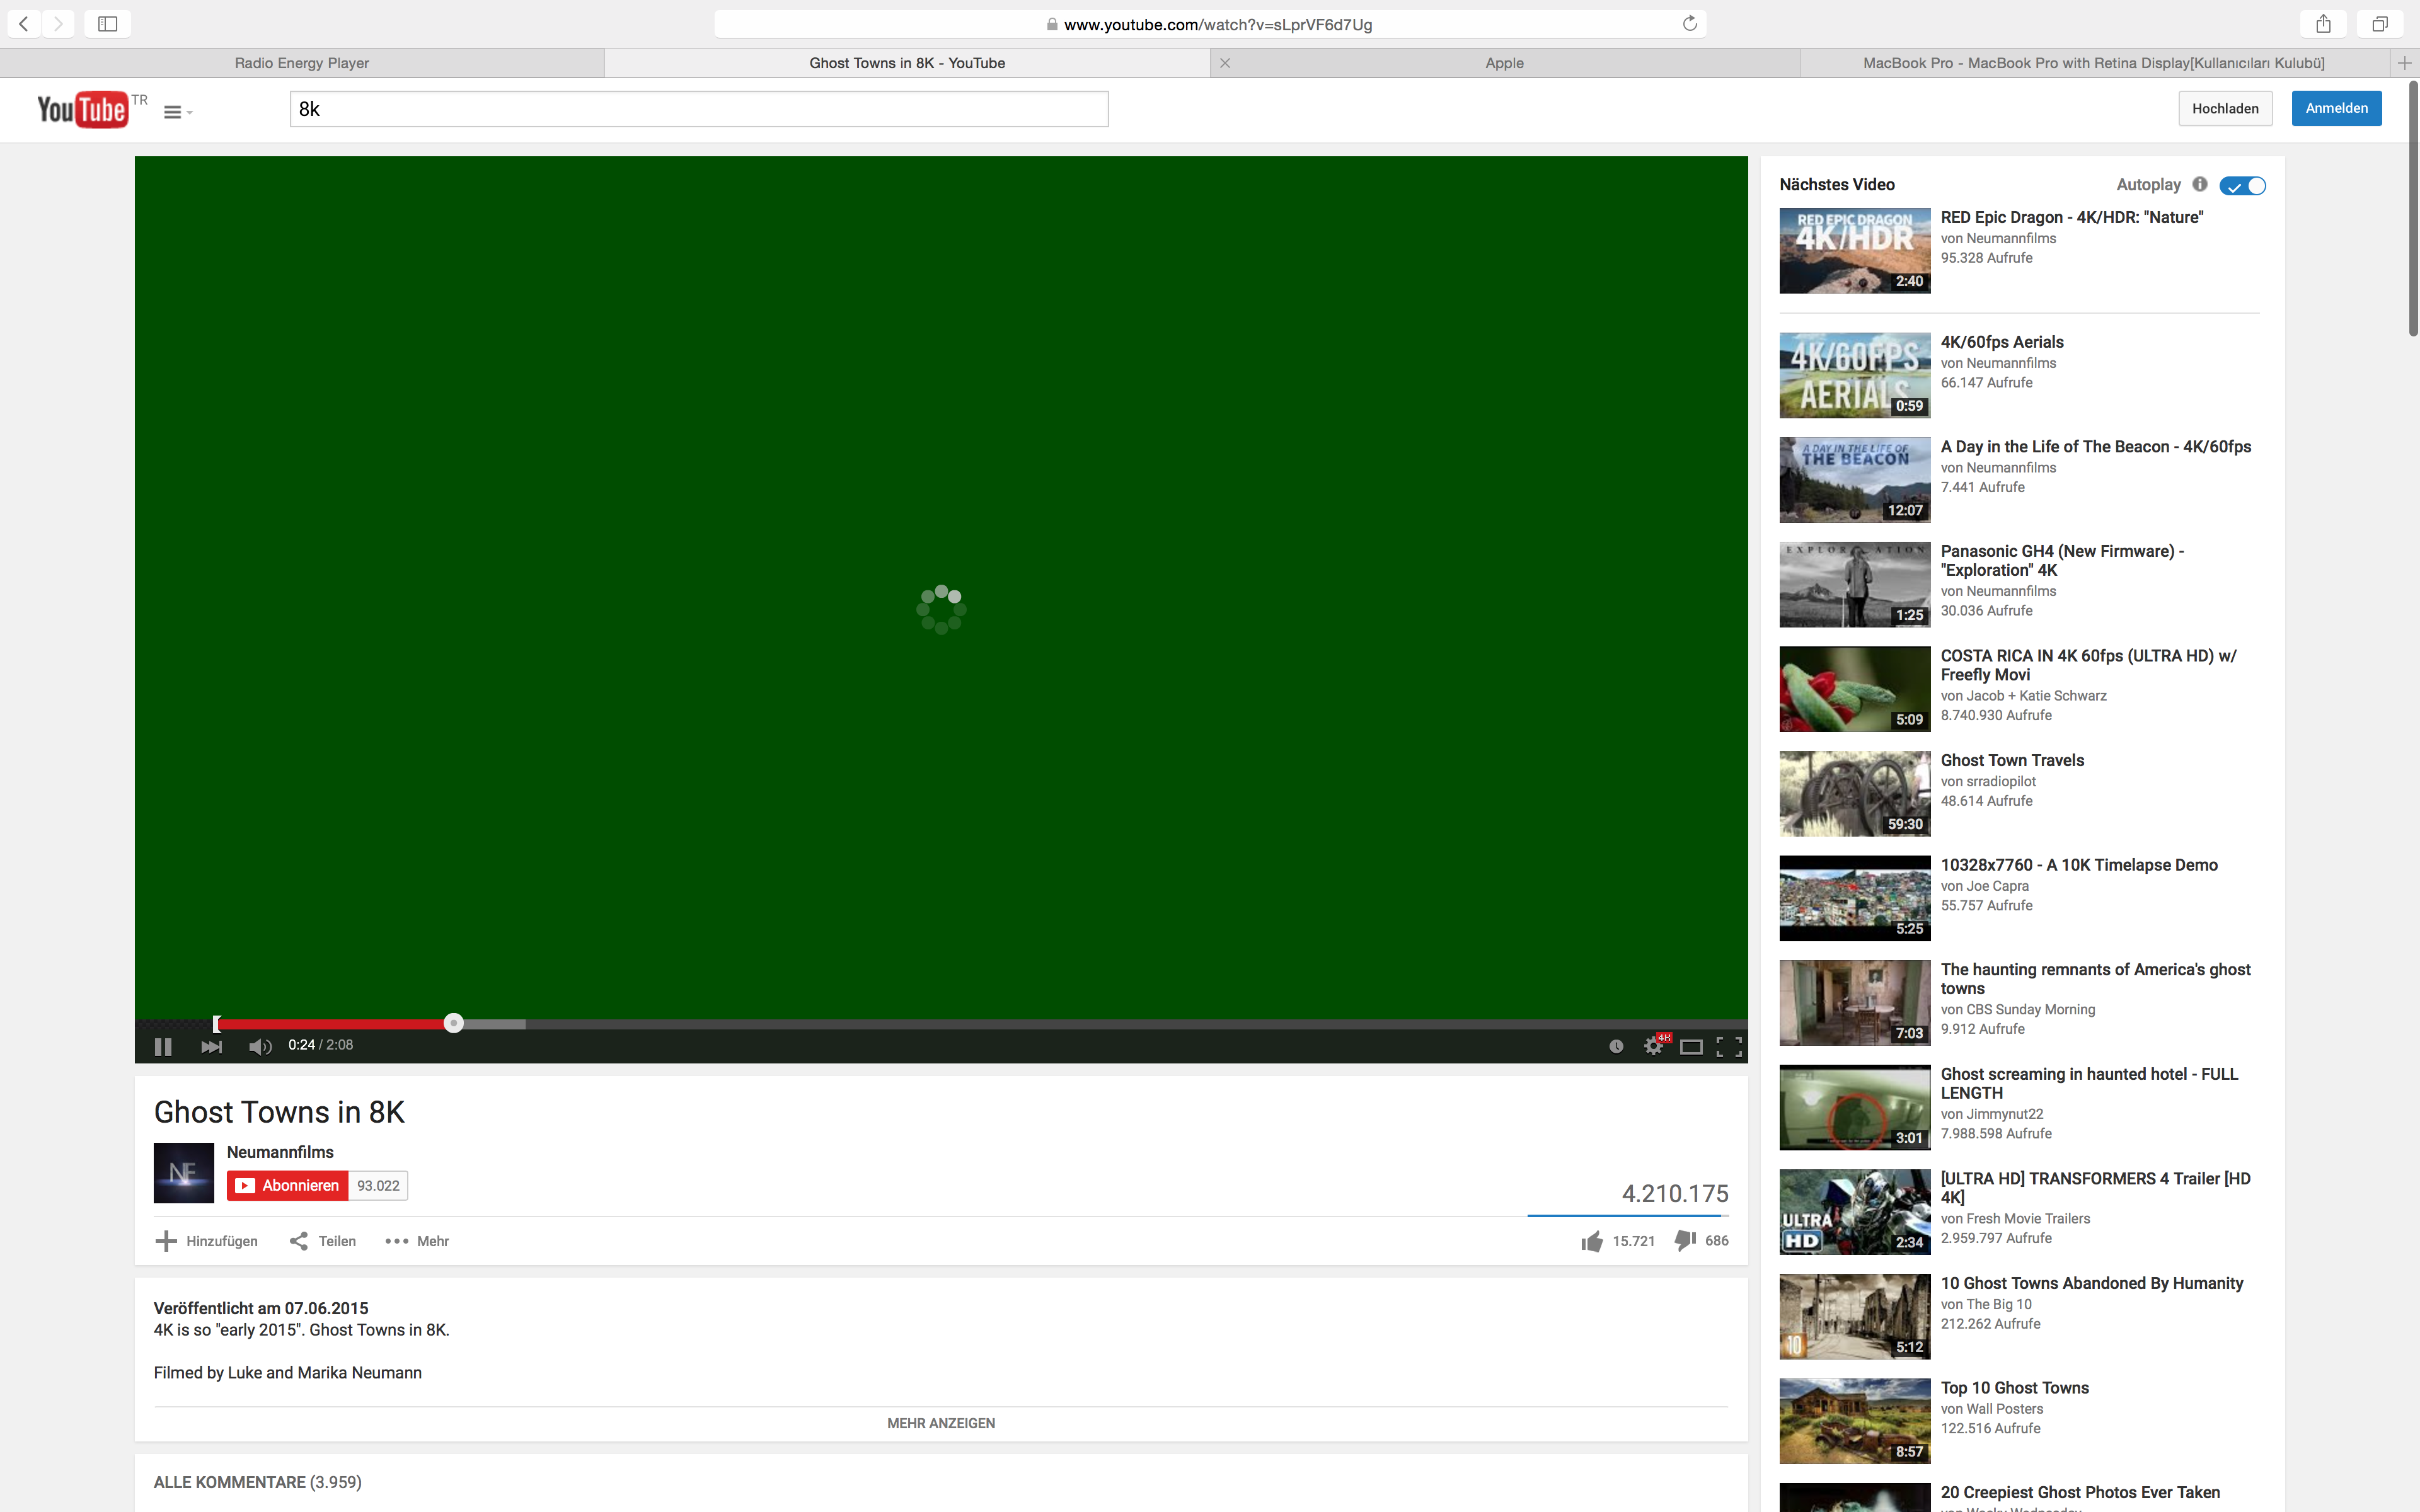Open Top 10 Ghost Towns thumbnail
Image resolution: width=2420 pixels, height=1512 pixels.
(x=1855, y=1421)
